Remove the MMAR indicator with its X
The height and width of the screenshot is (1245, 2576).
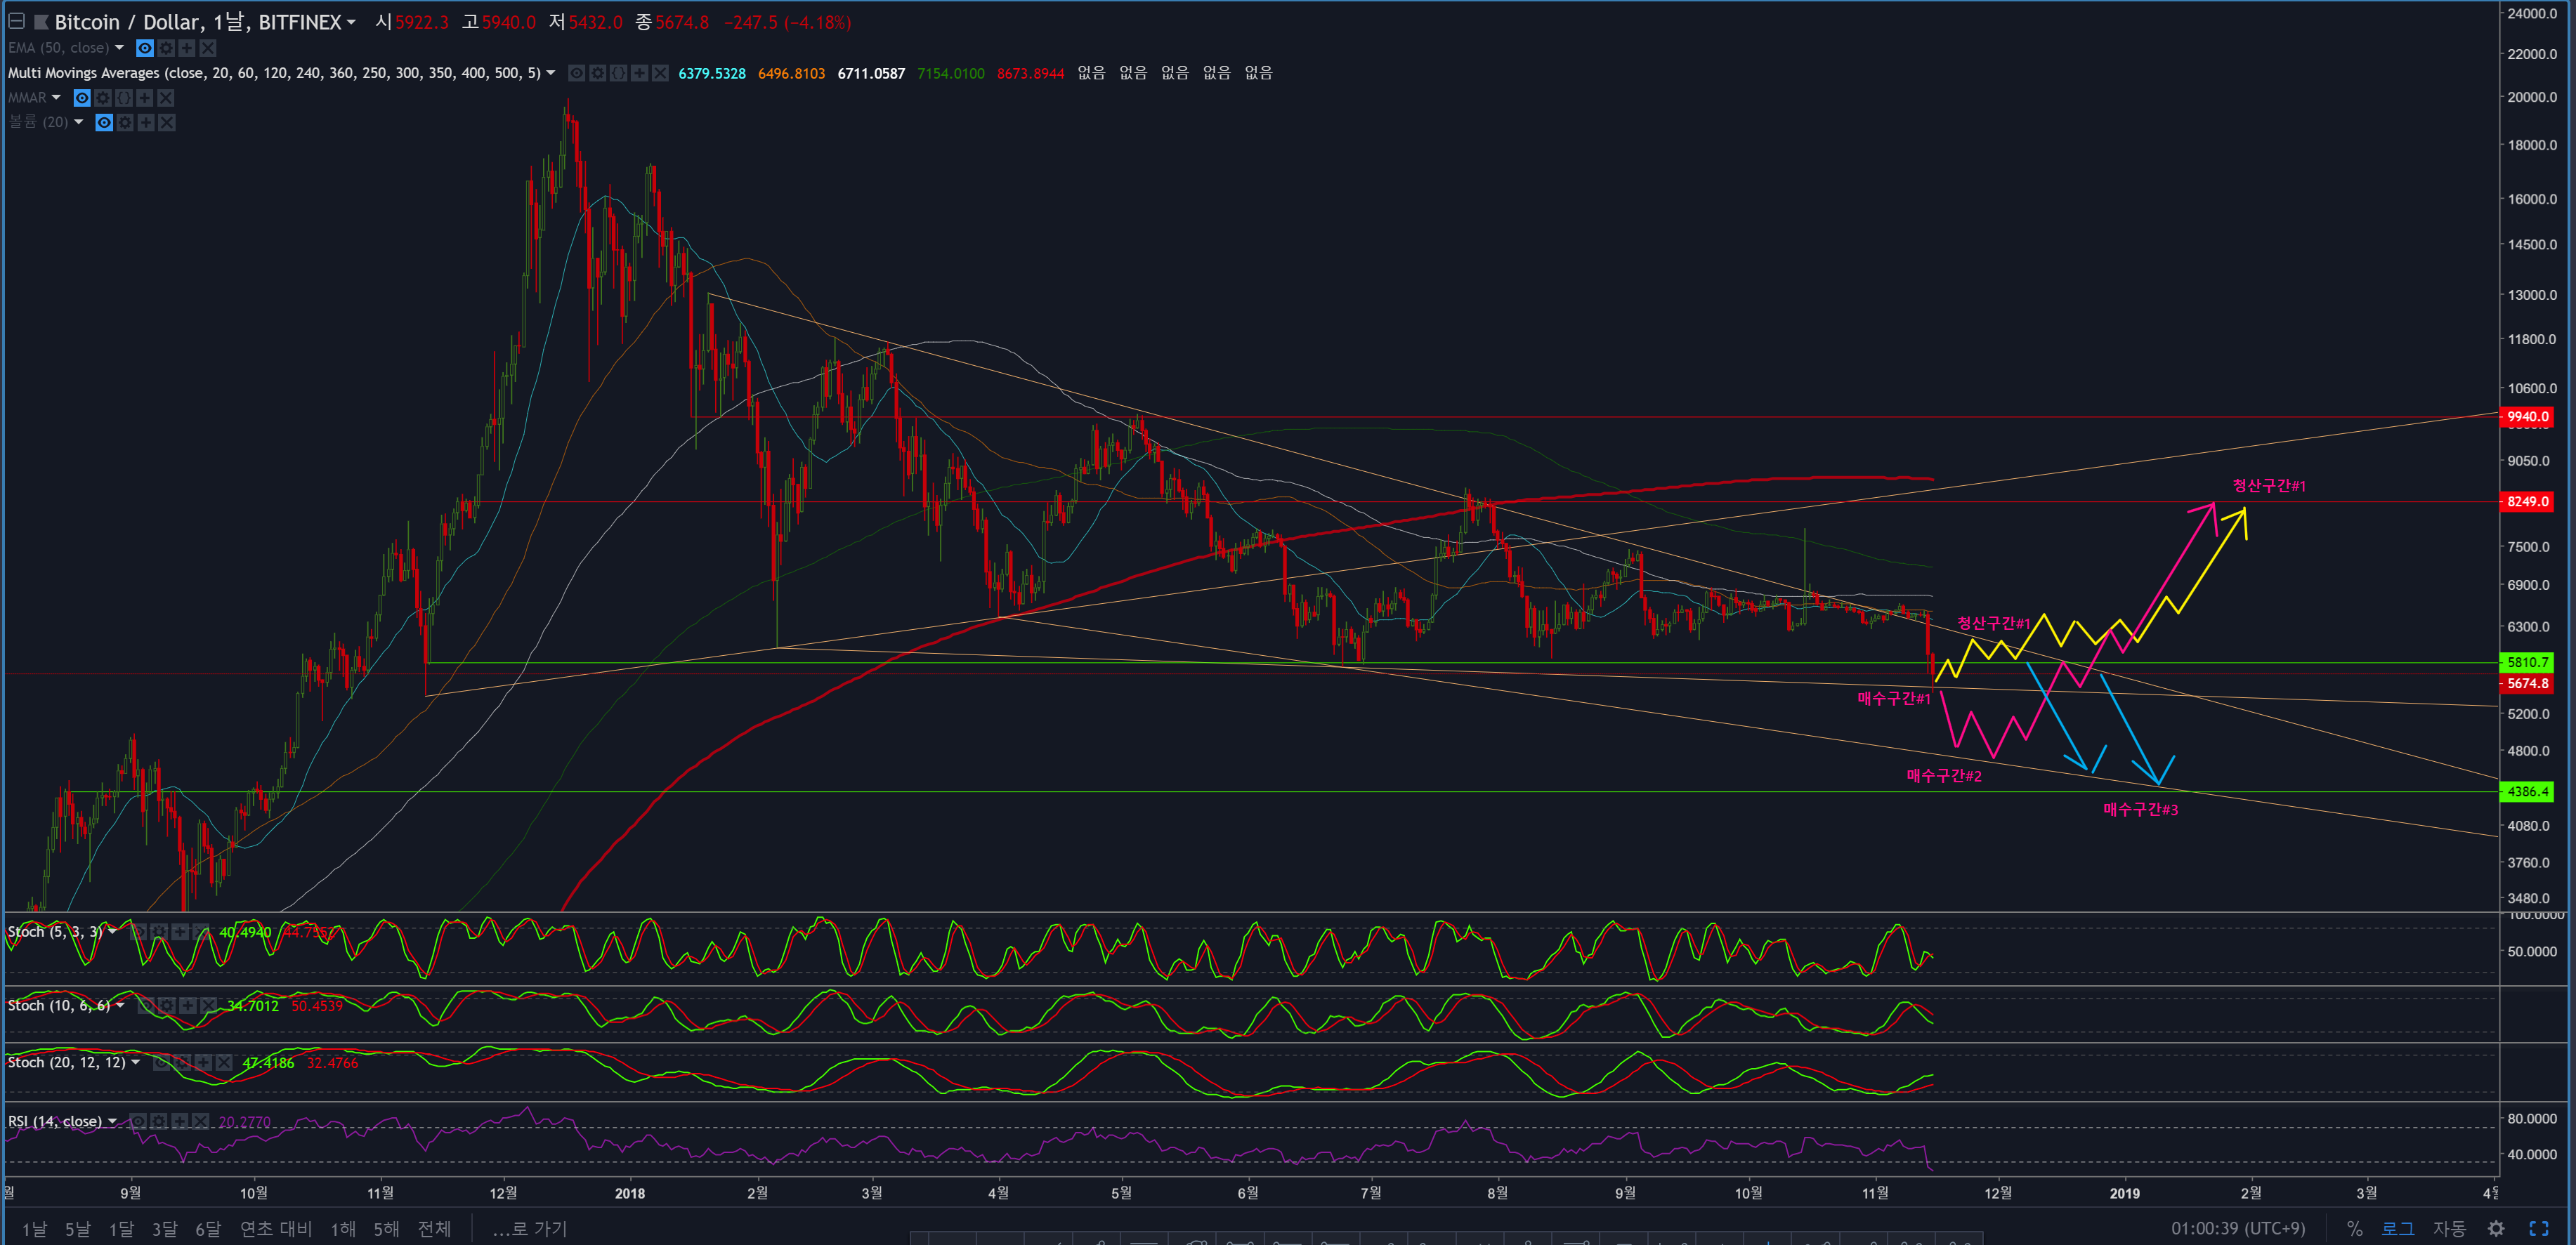166,98
